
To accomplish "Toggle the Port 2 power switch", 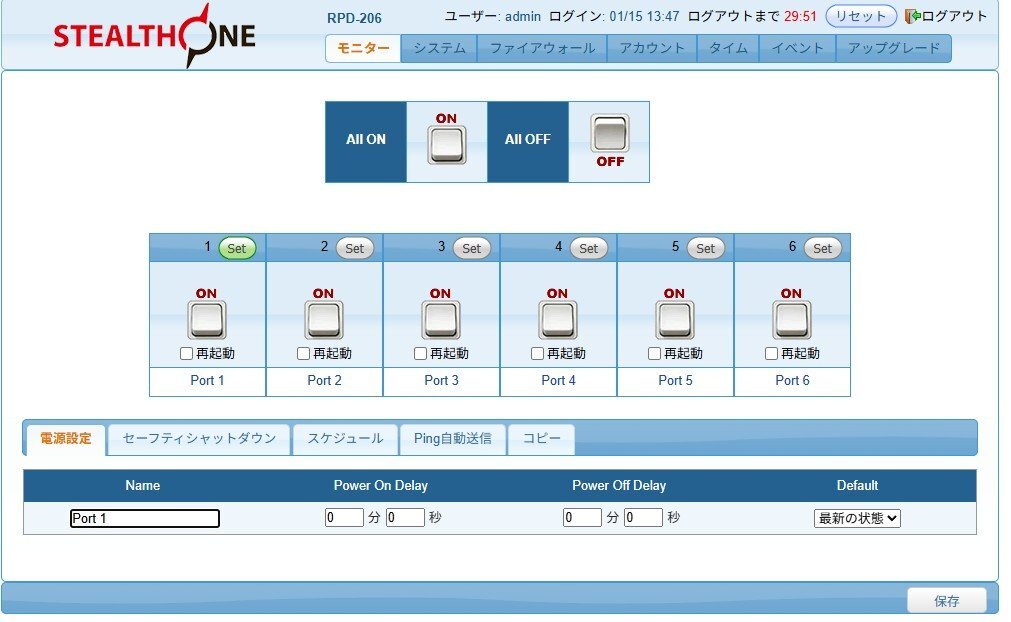I will pos(324,320).
